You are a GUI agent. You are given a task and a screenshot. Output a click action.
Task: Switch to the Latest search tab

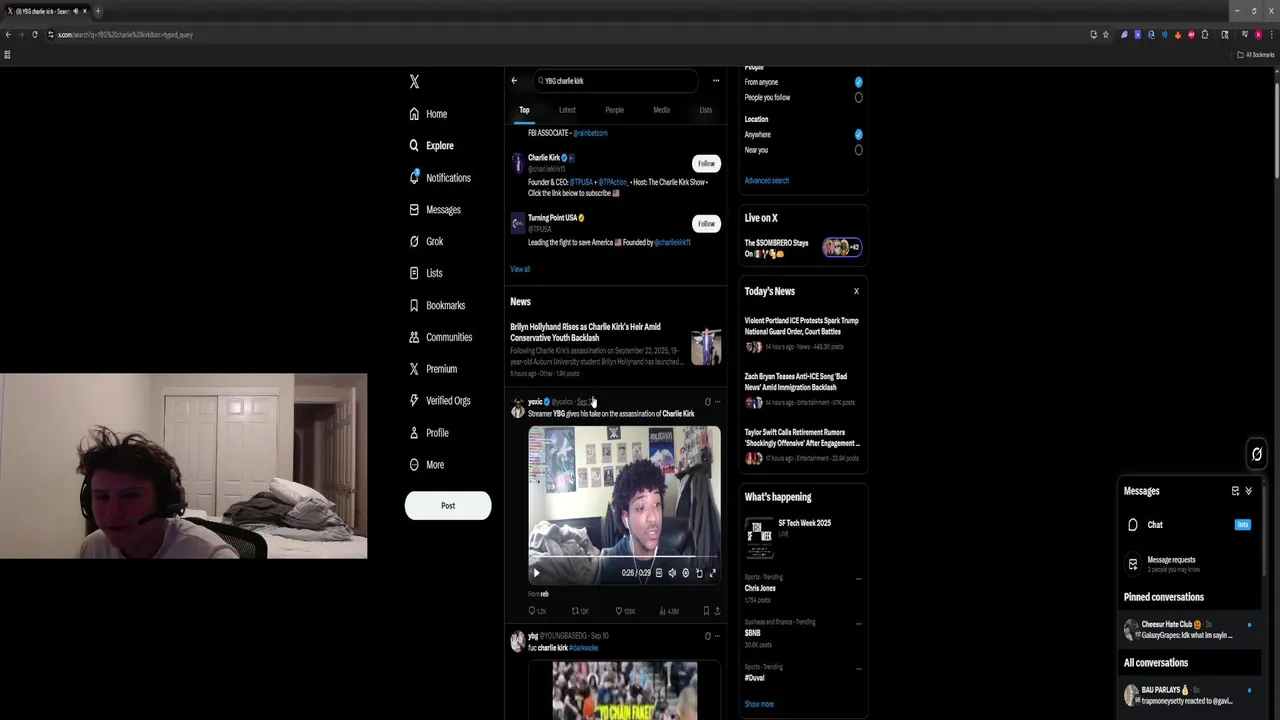[x=567, y=110]
